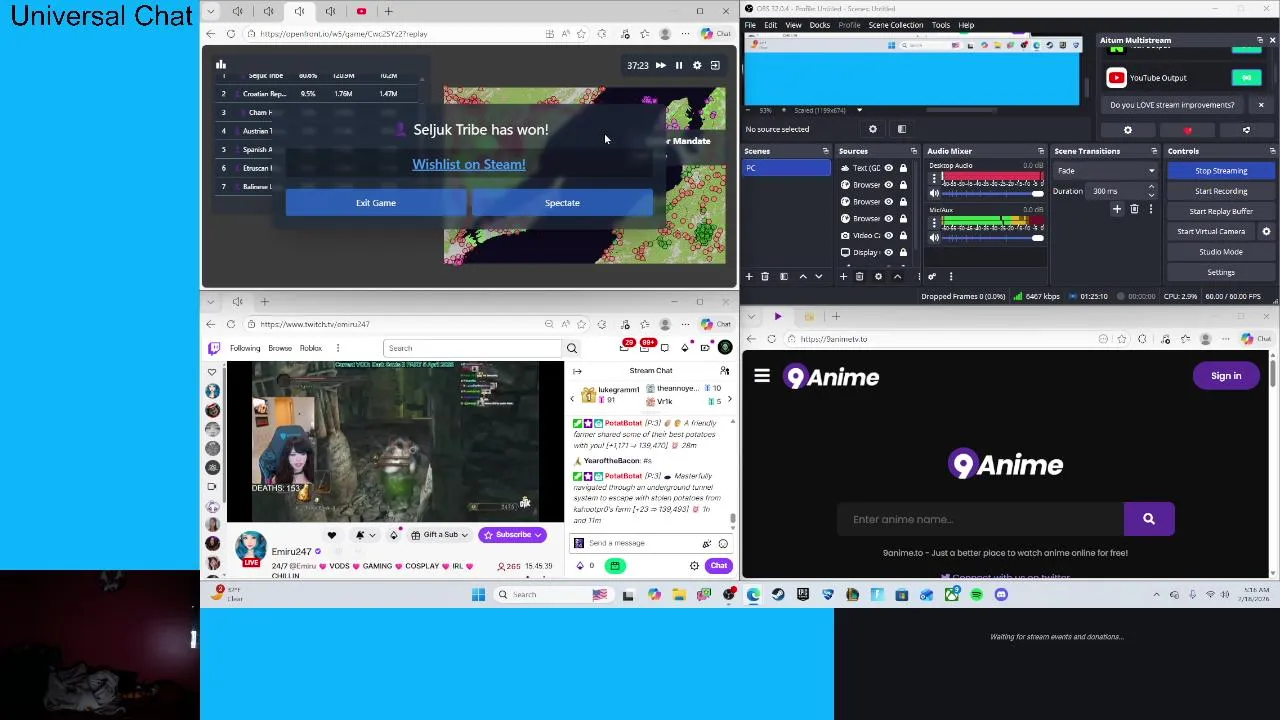Viewport: 1280px width, 720px height.
Task: Expand Gift a Sub dropdown
Action: click(x=464, y=535)
